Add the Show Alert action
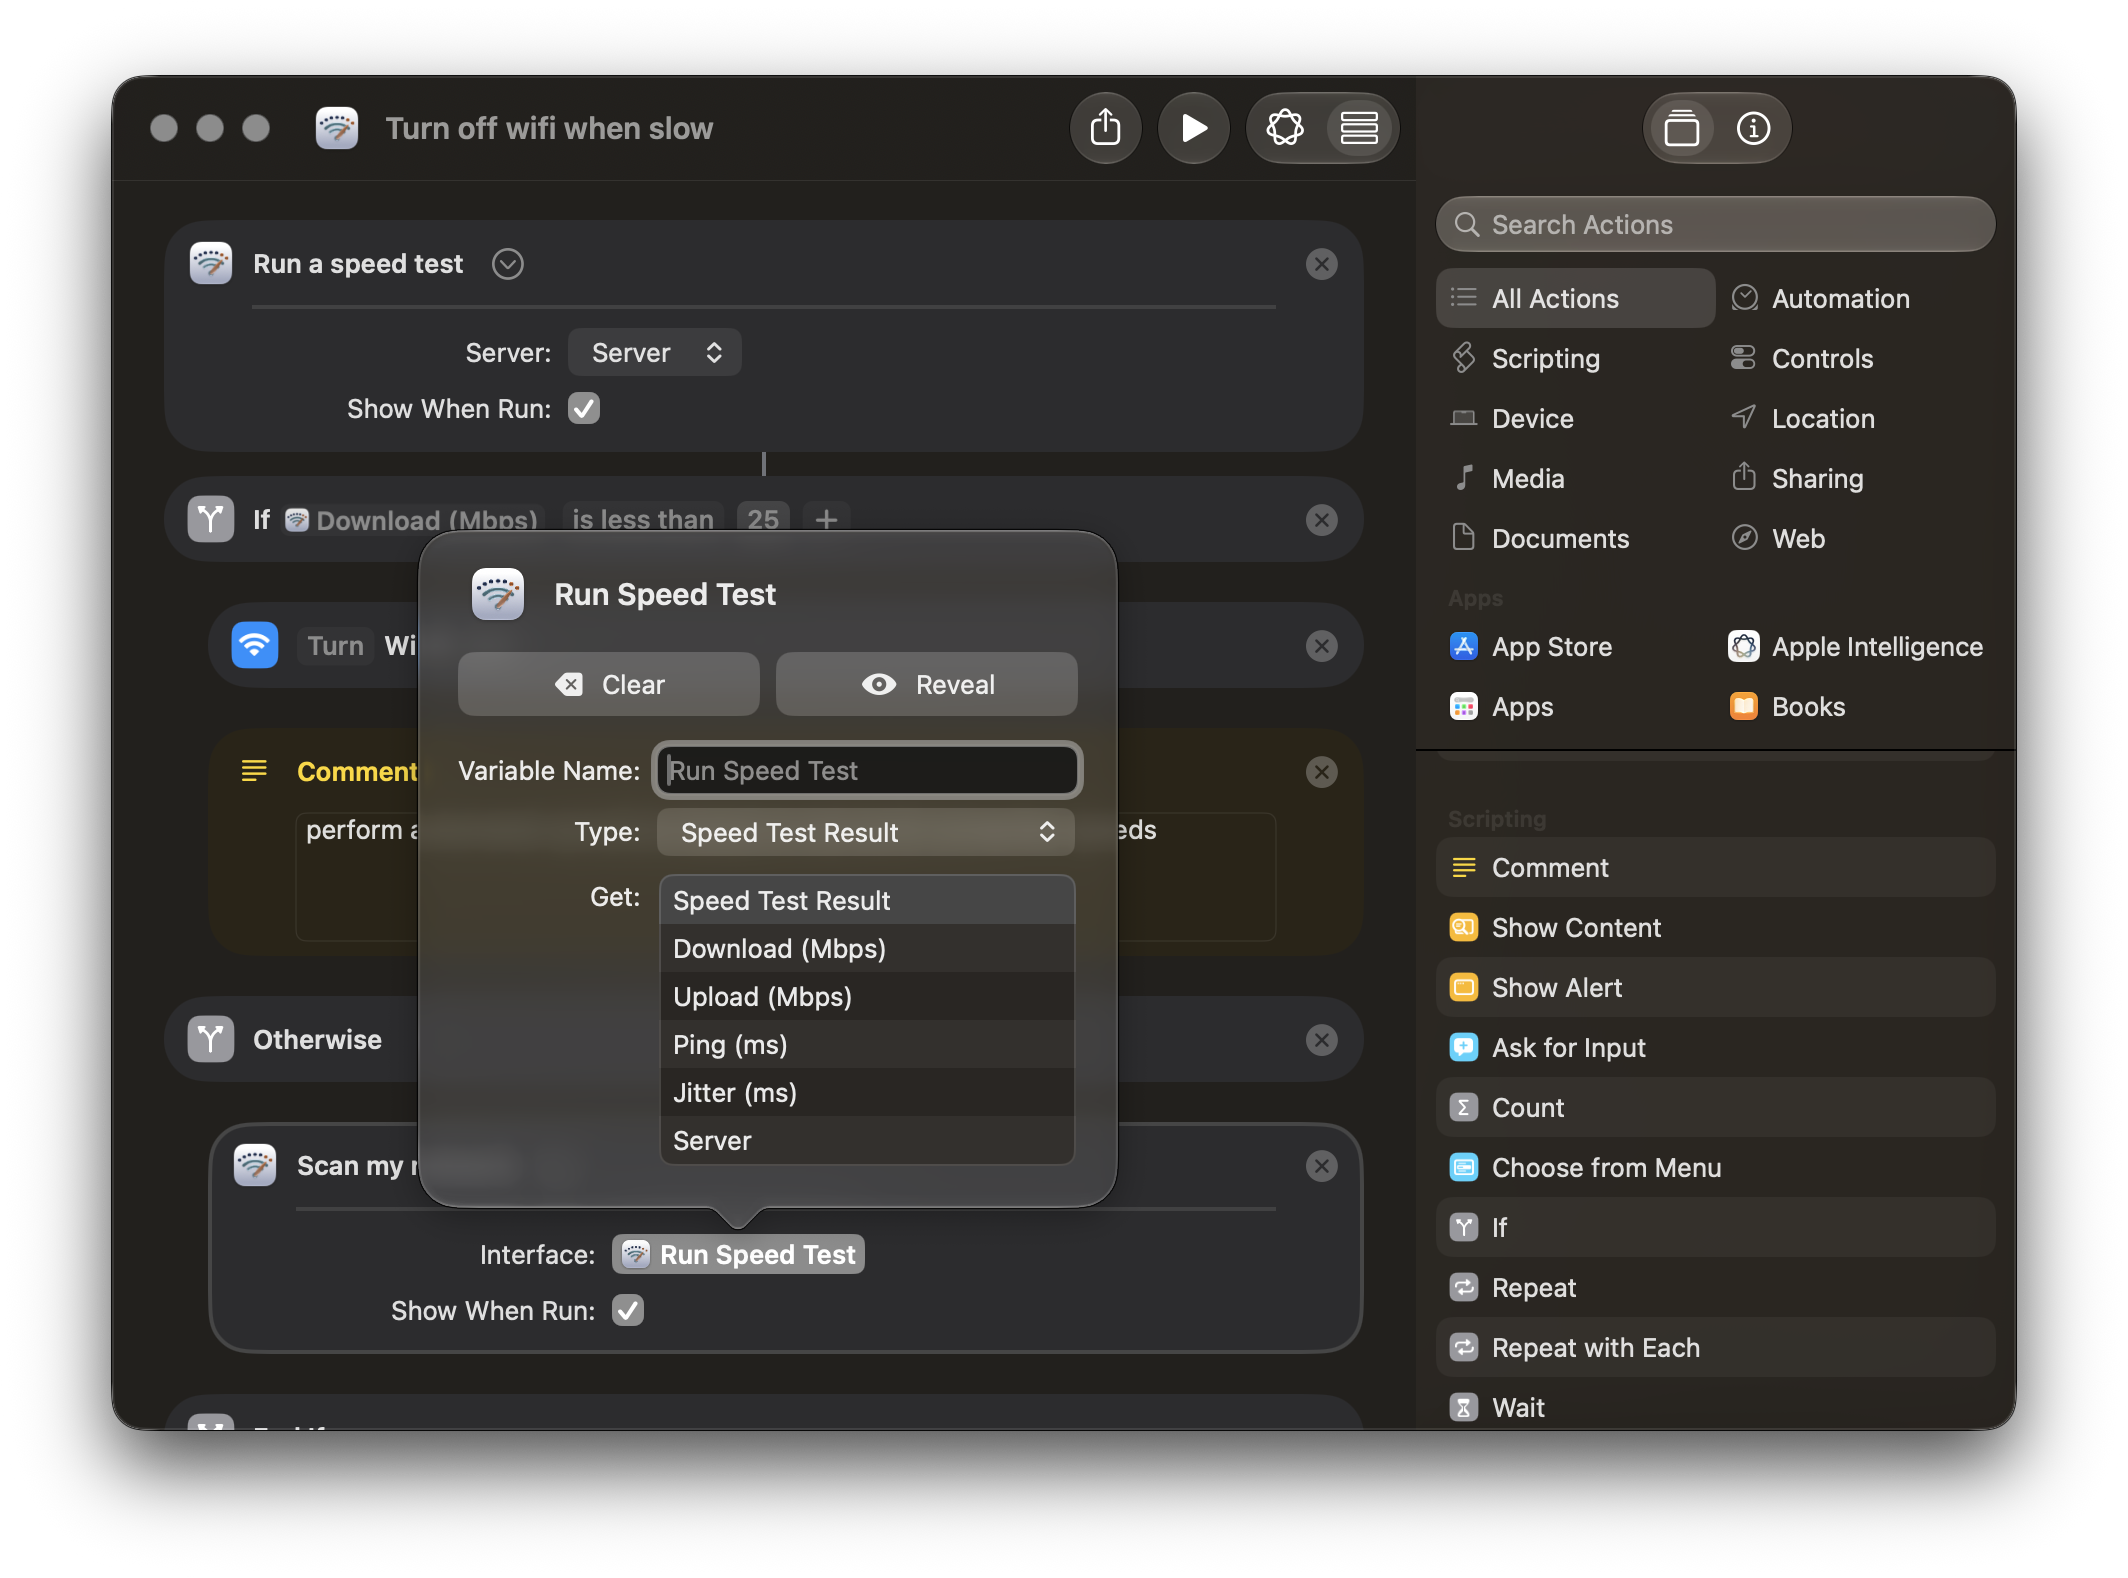Viewport: 2128px width, 1578px height. tap(1715, 987)
